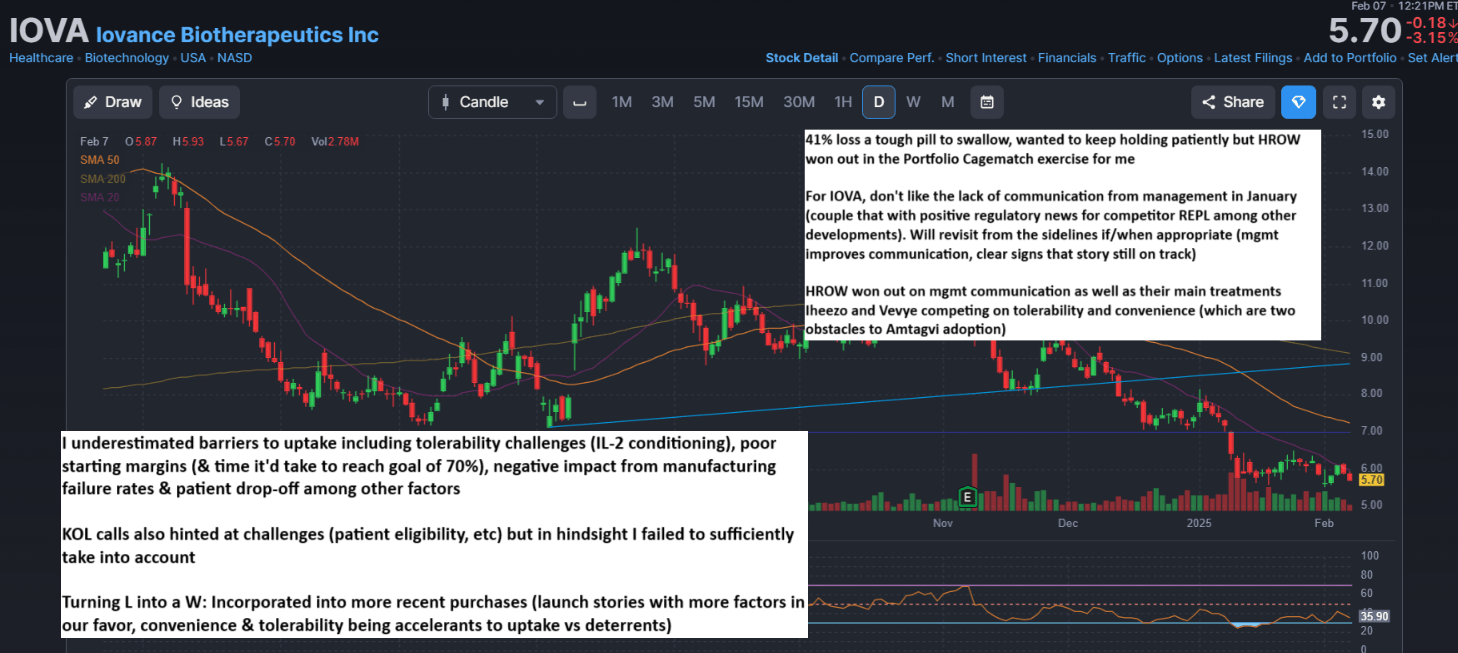The image size is (1458, 653).
Task: Click the 2025 label on the time axis
Action: coord(1198,523)
